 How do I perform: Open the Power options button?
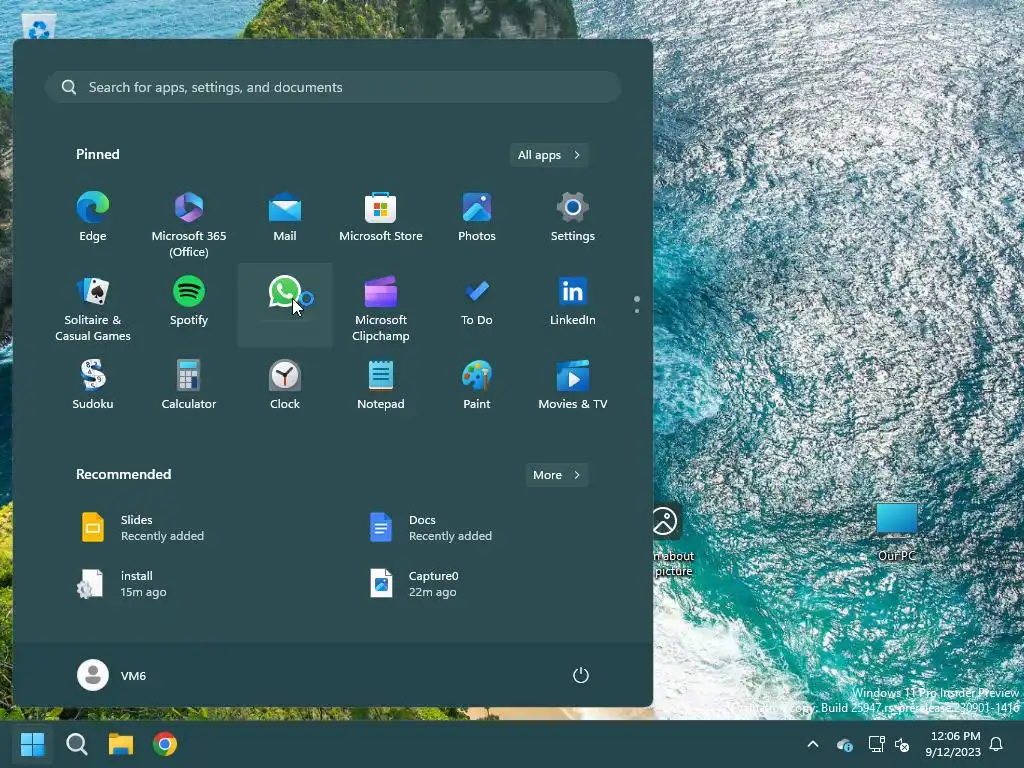581,675
